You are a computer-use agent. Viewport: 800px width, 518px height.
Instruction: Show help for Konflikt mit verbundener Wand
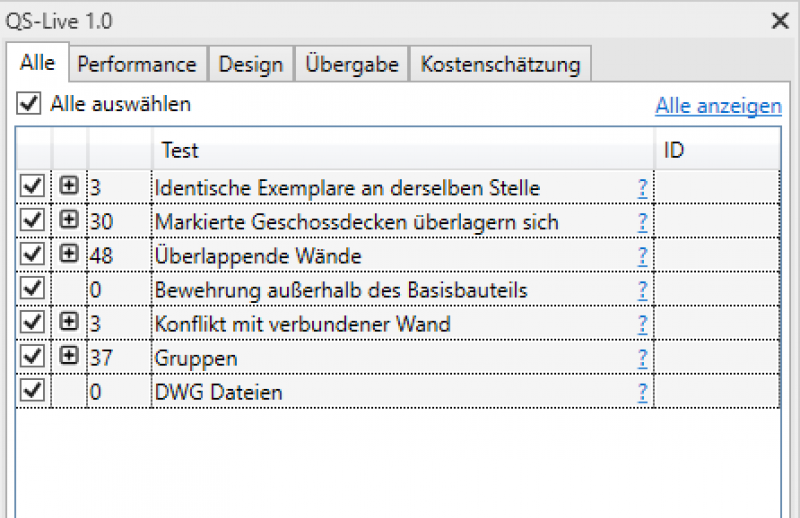tap(642, 324)
